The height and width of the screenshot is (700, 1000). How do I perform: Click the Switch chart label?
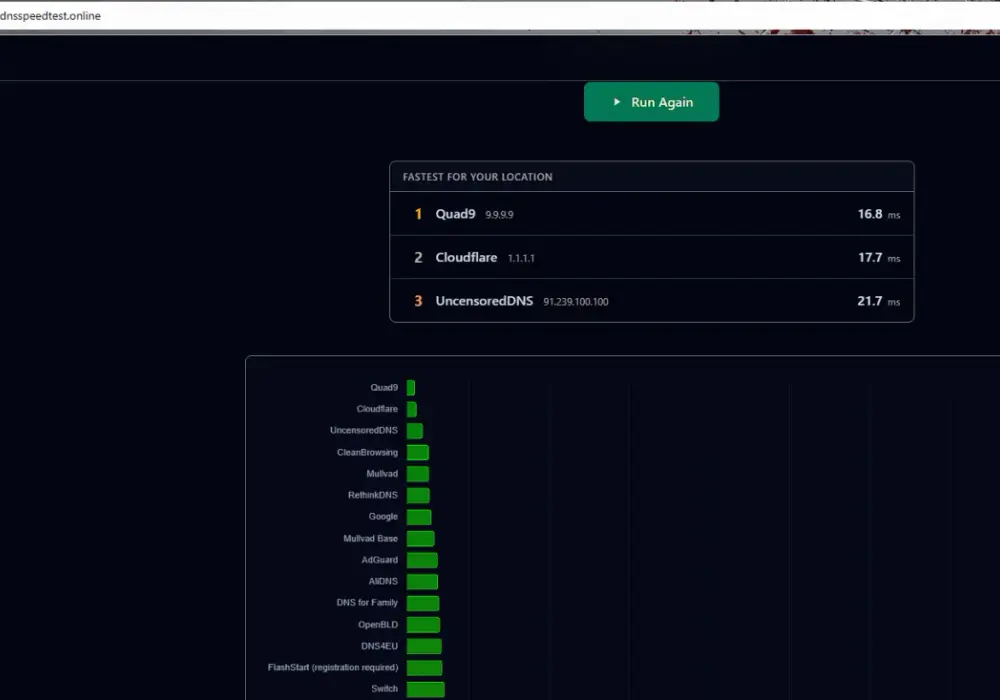coord(384,689)
